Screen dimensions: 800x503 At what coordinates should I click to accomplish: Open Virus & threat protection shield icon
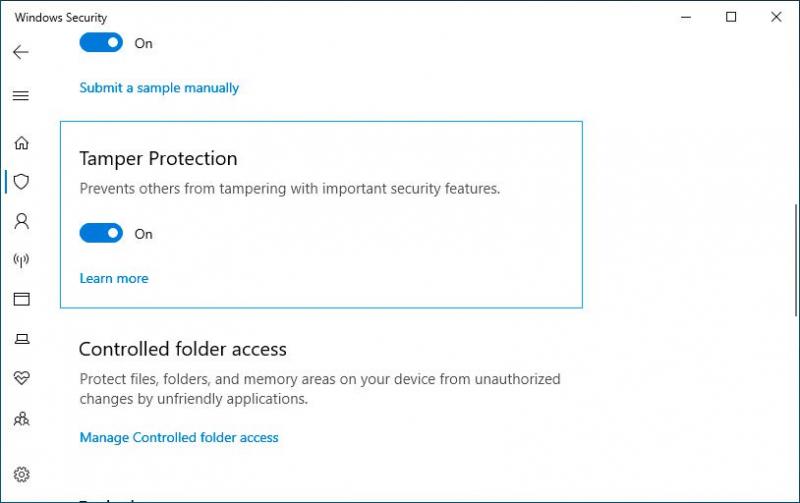click(21, 182)
